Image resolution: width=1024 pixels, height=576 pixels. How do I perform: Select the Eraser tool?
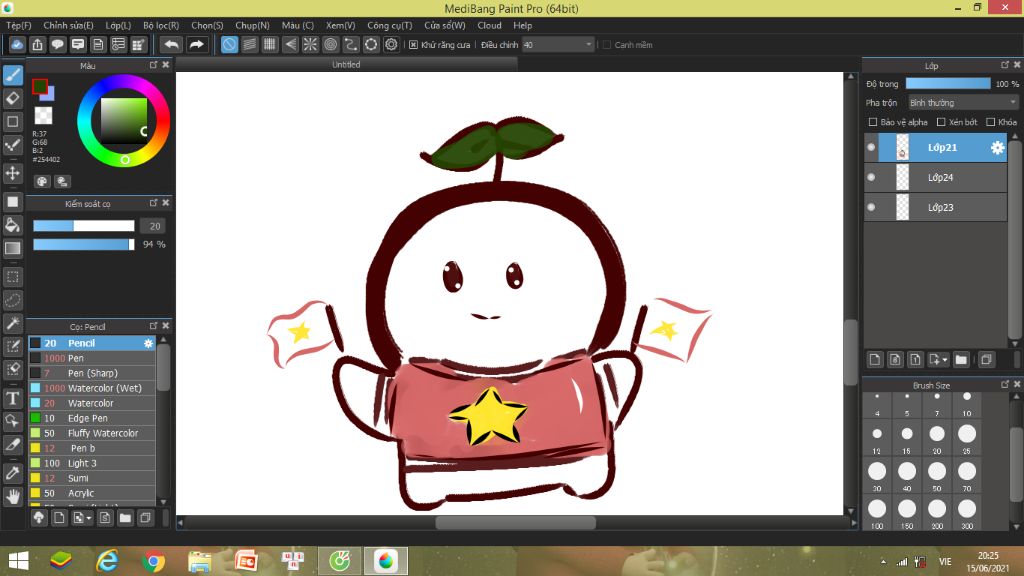pyautogui.click(x=12, y=98)
